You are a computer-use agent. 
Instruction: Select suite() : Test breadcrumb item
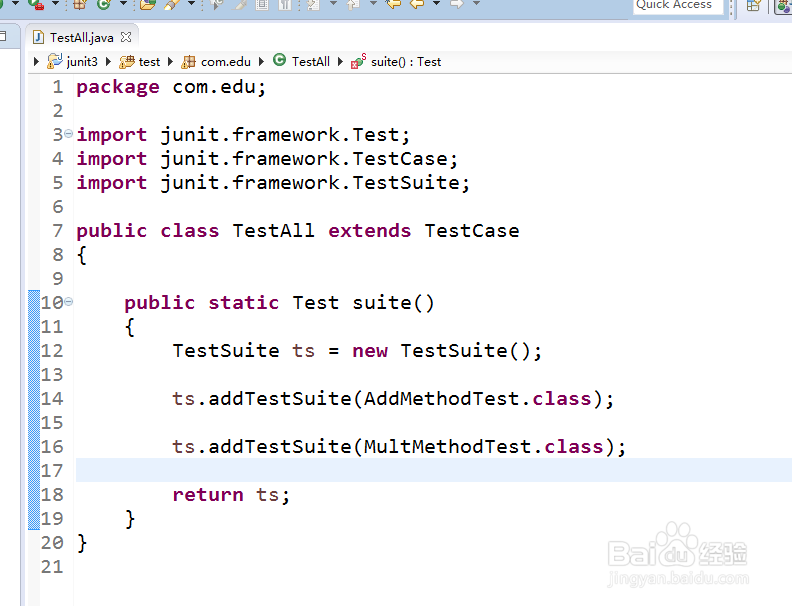coord(397,62)
